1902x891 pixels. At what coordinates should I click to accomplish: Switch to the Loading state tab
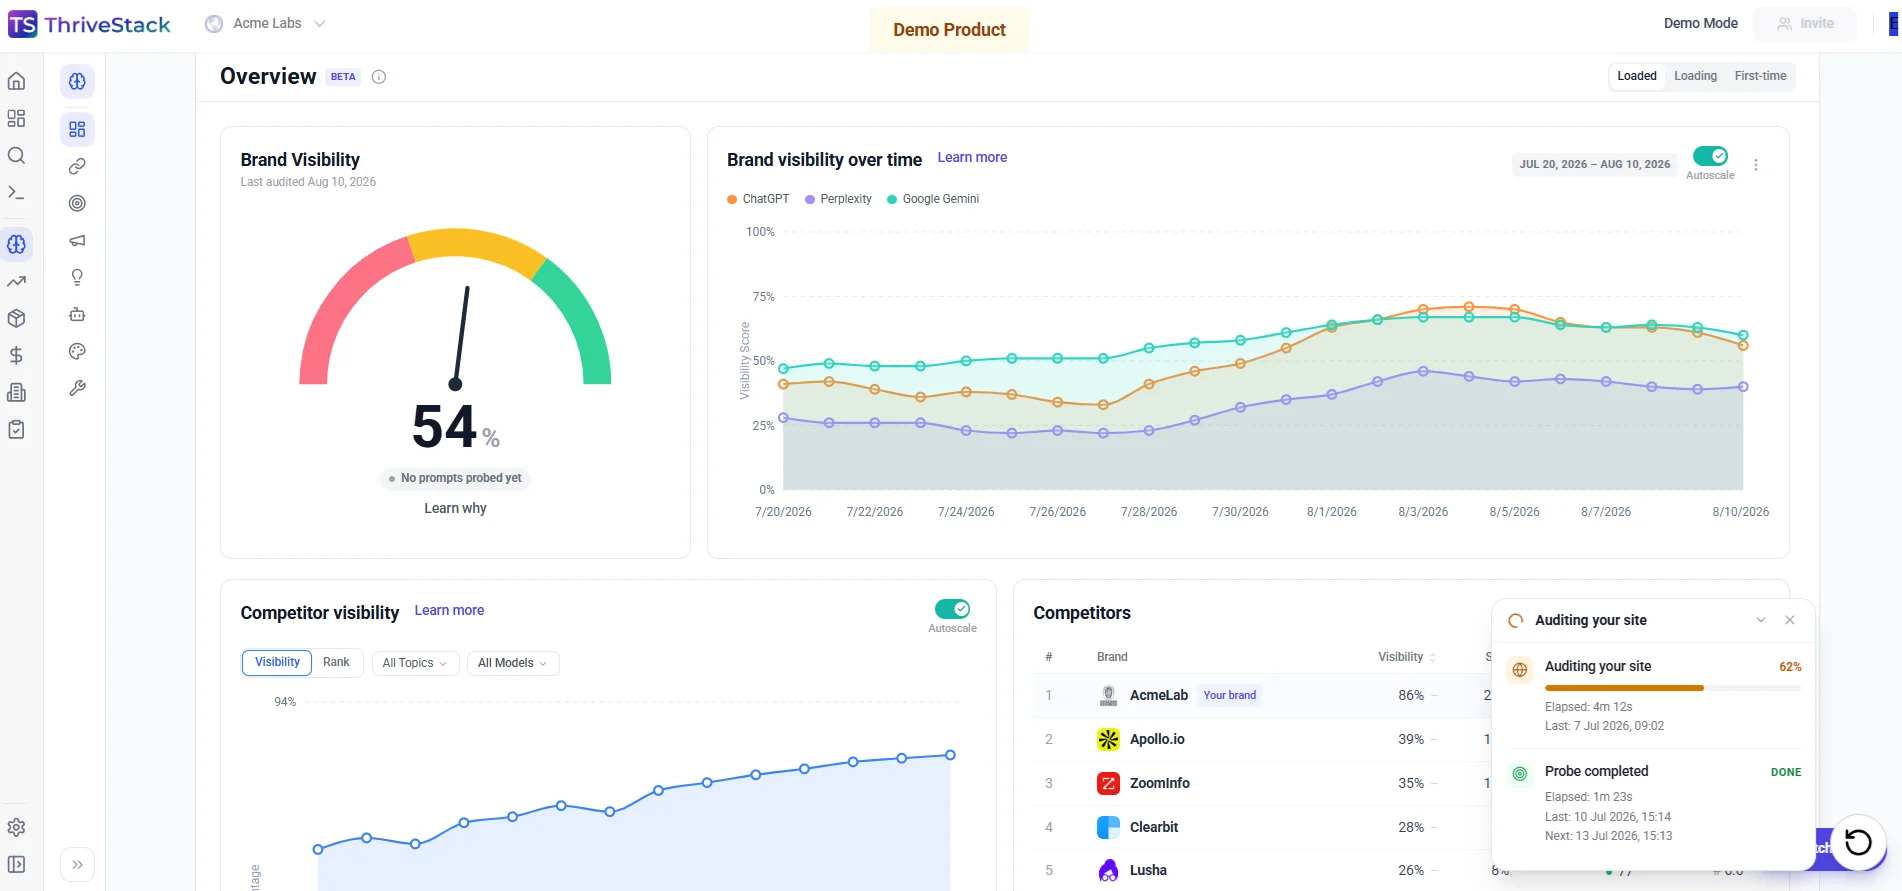pyautogui.click(x=1696, y=76)
